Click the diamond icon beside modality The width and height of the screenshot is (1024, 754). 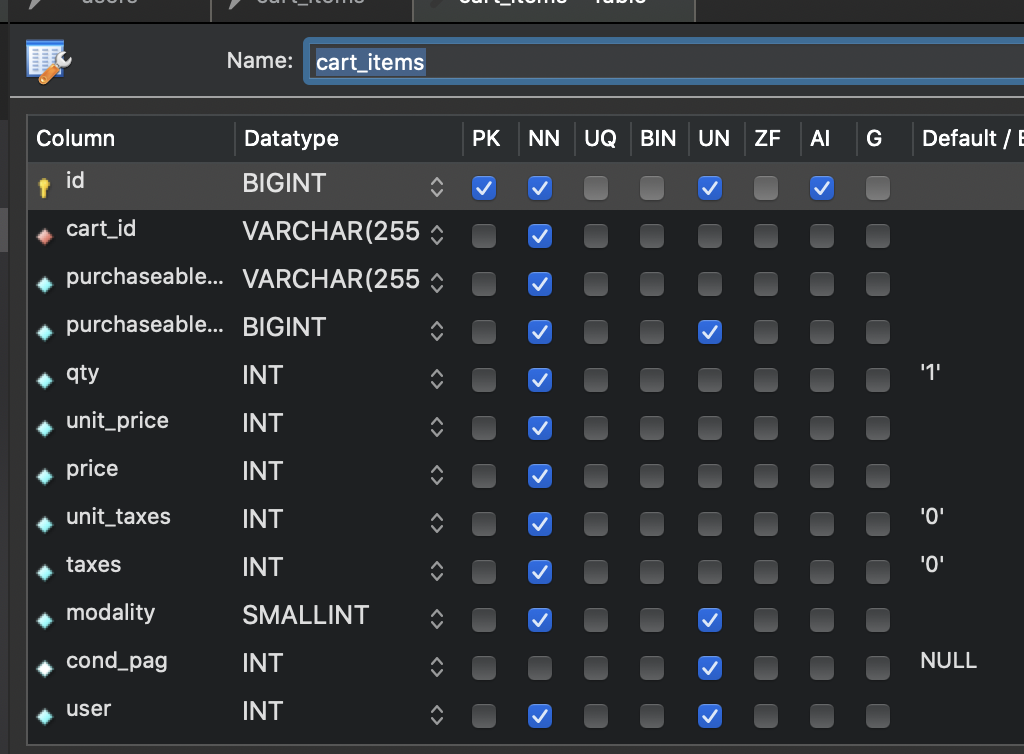[x=44, y=620]
